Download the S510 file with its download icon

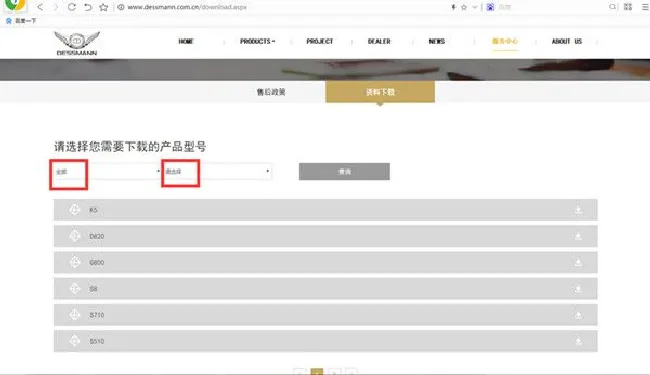point(578,341)
